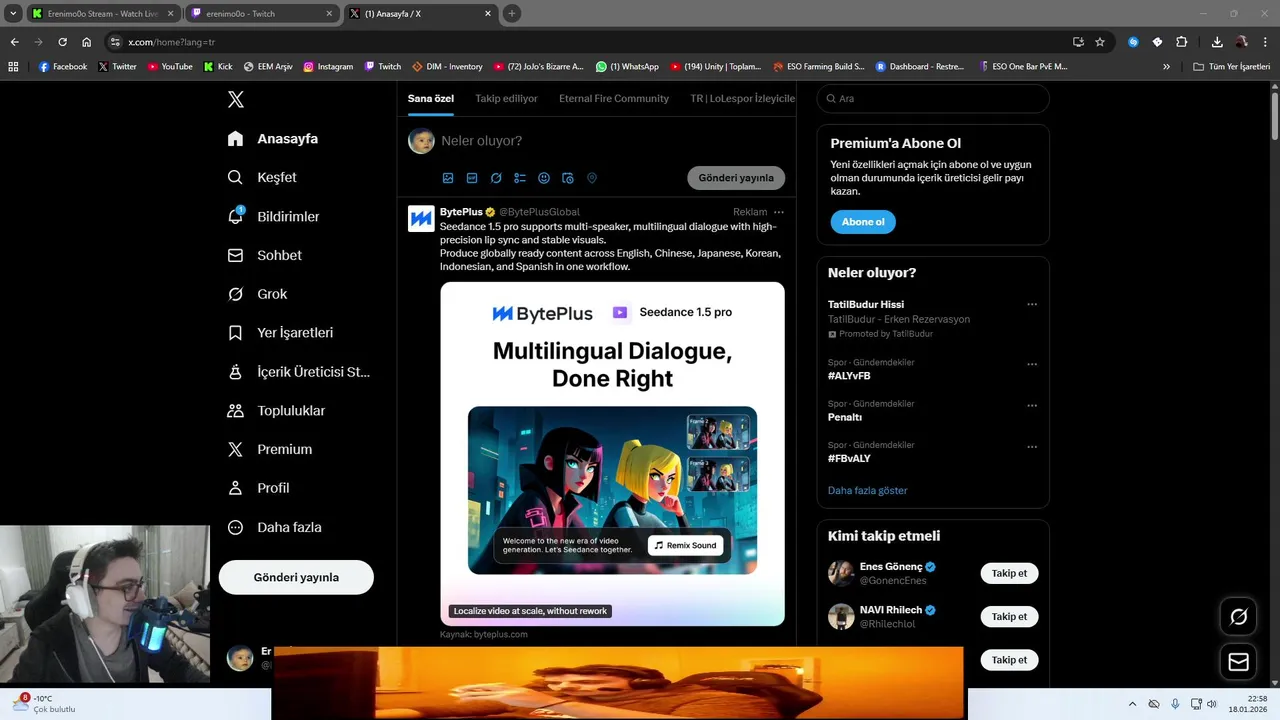The image size is (1280, 720).
Task: Open Chrome downloads icon
Action: [1217, 42]
